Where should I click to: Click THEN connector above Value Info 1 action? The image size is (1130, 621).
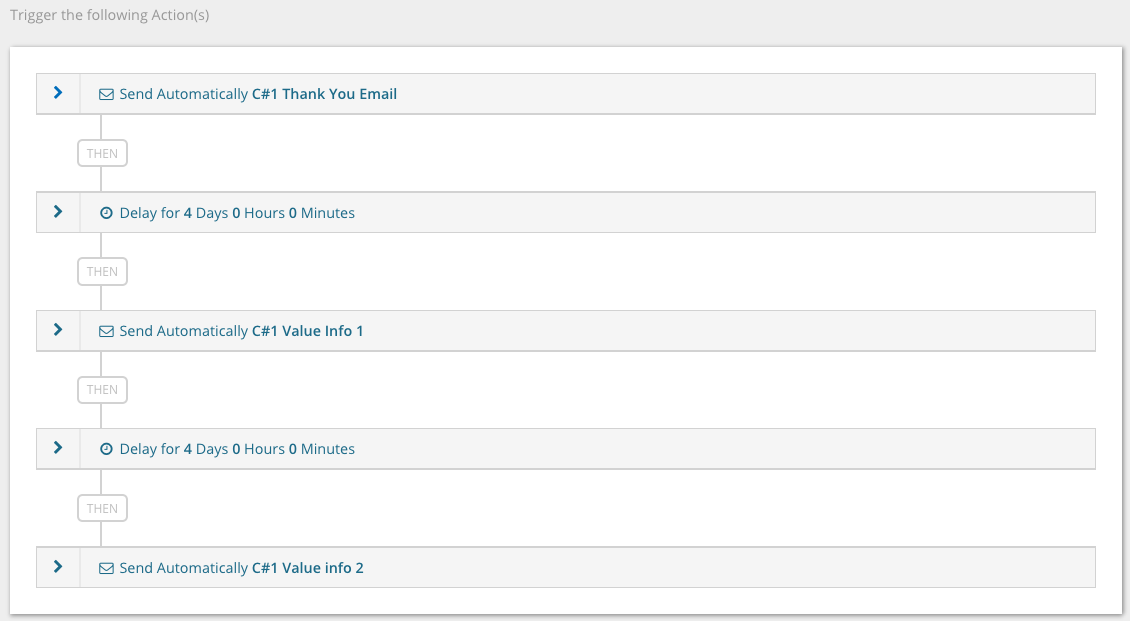[102, 271]
